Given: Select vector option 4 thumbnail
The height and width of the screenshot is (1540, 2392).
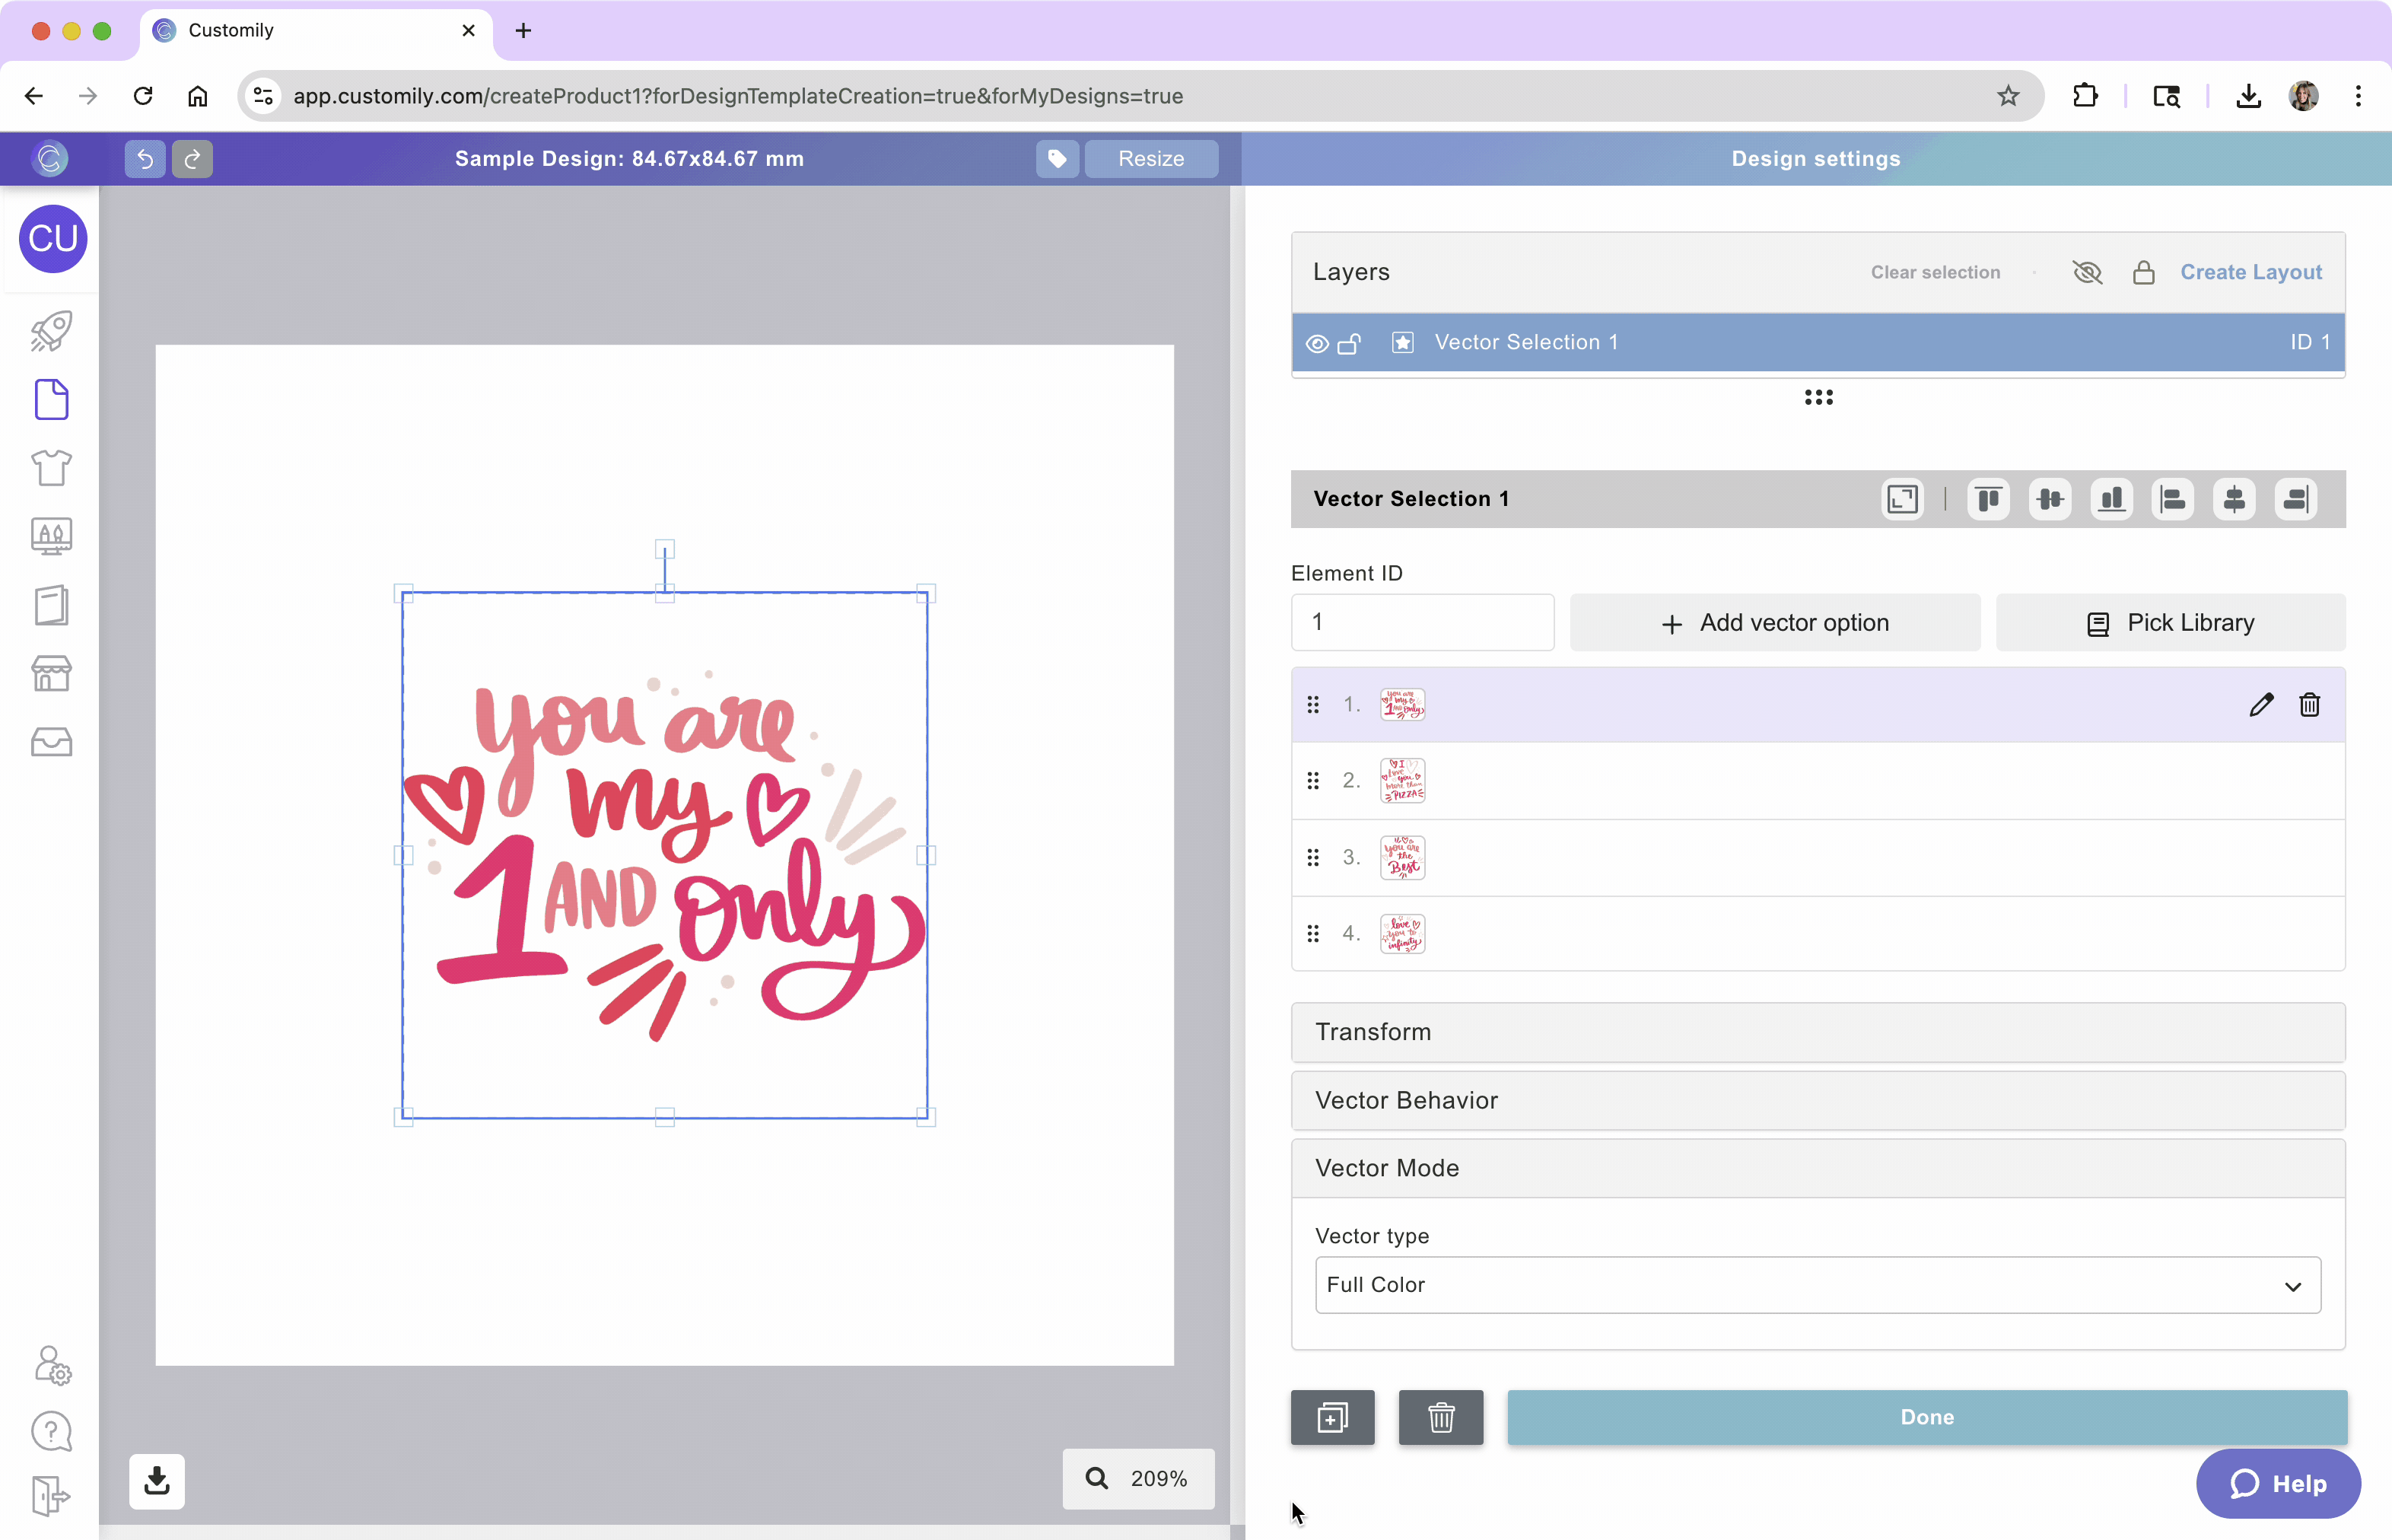Looking at the screenshot, I should pos(1402,933).
